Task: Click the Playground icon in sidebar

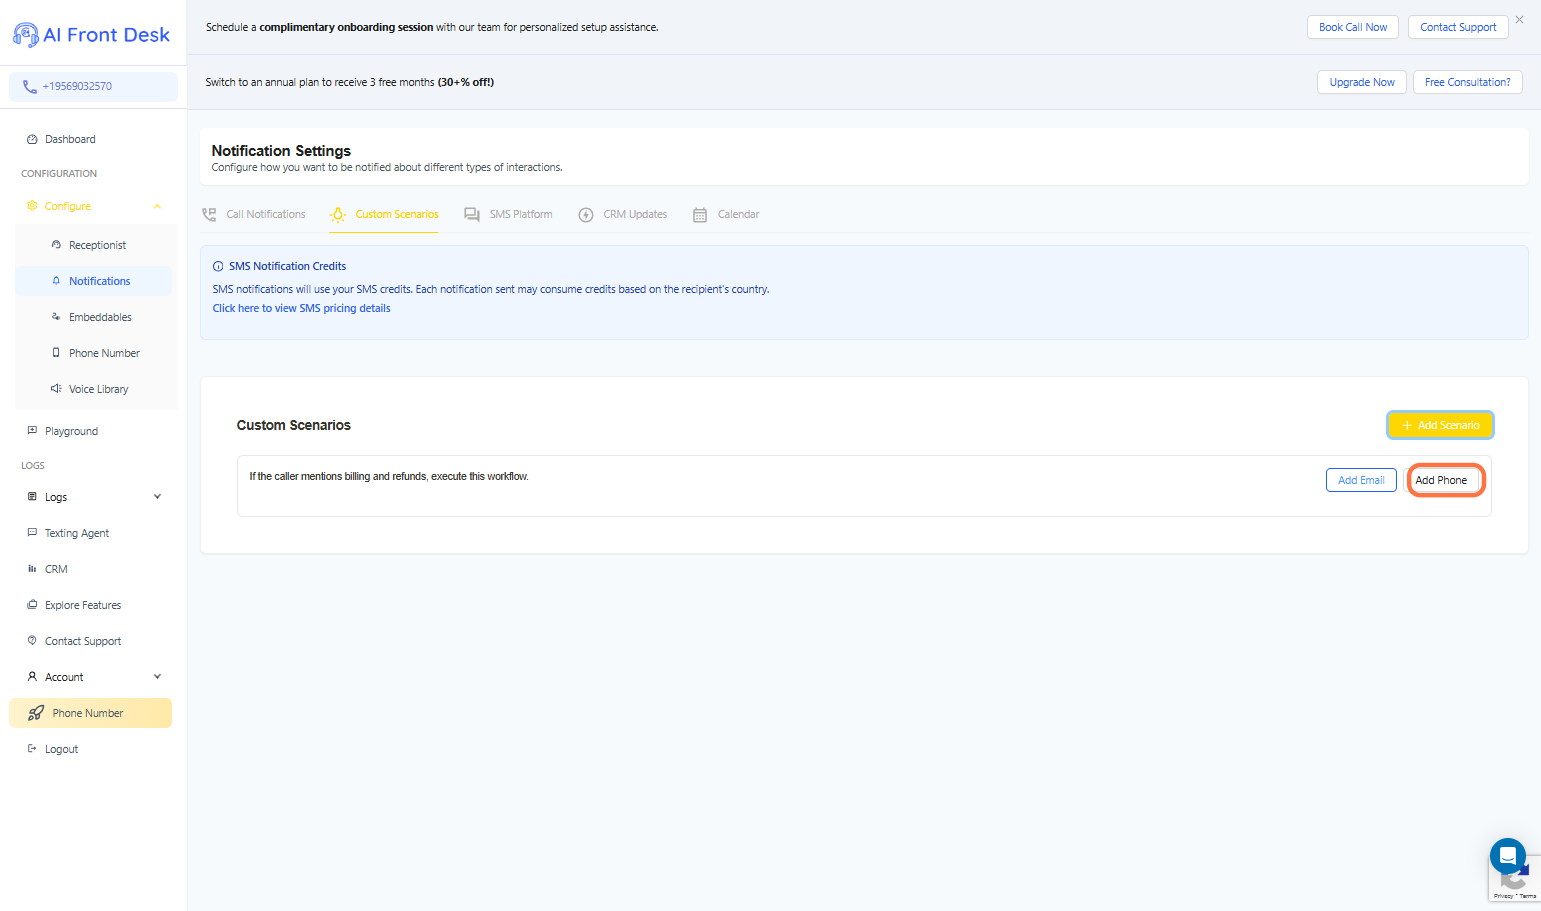Action: pyautogui.click(x=32, y=431)
